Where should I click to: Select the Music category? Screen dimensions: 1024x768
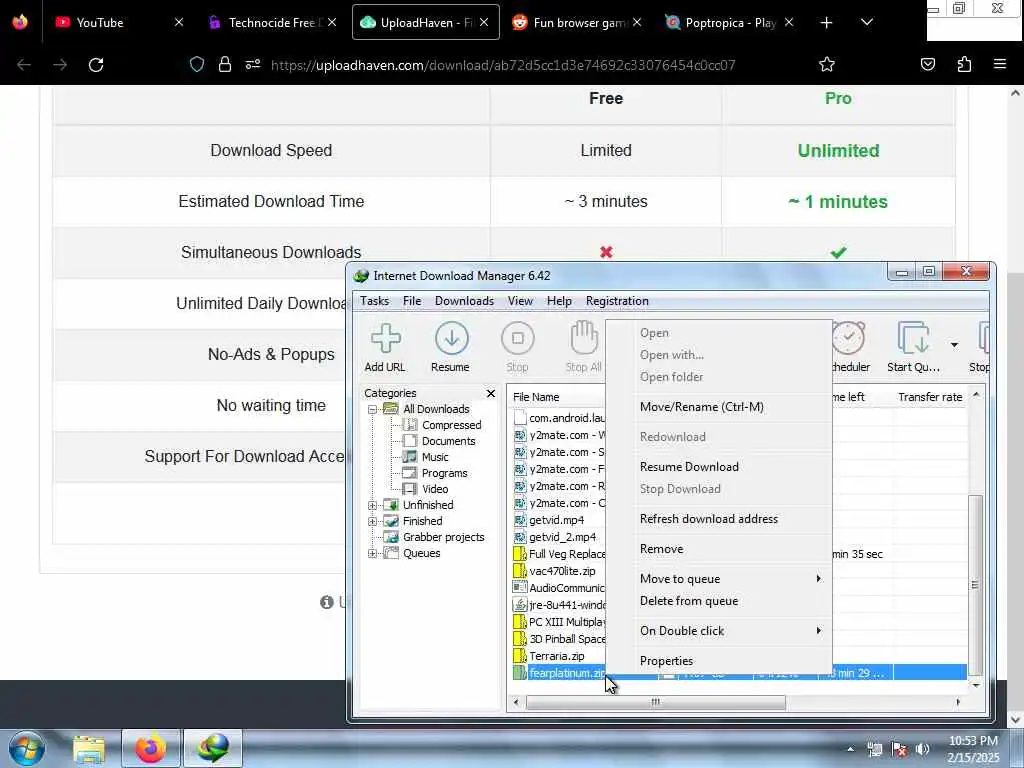pos(435,457)
